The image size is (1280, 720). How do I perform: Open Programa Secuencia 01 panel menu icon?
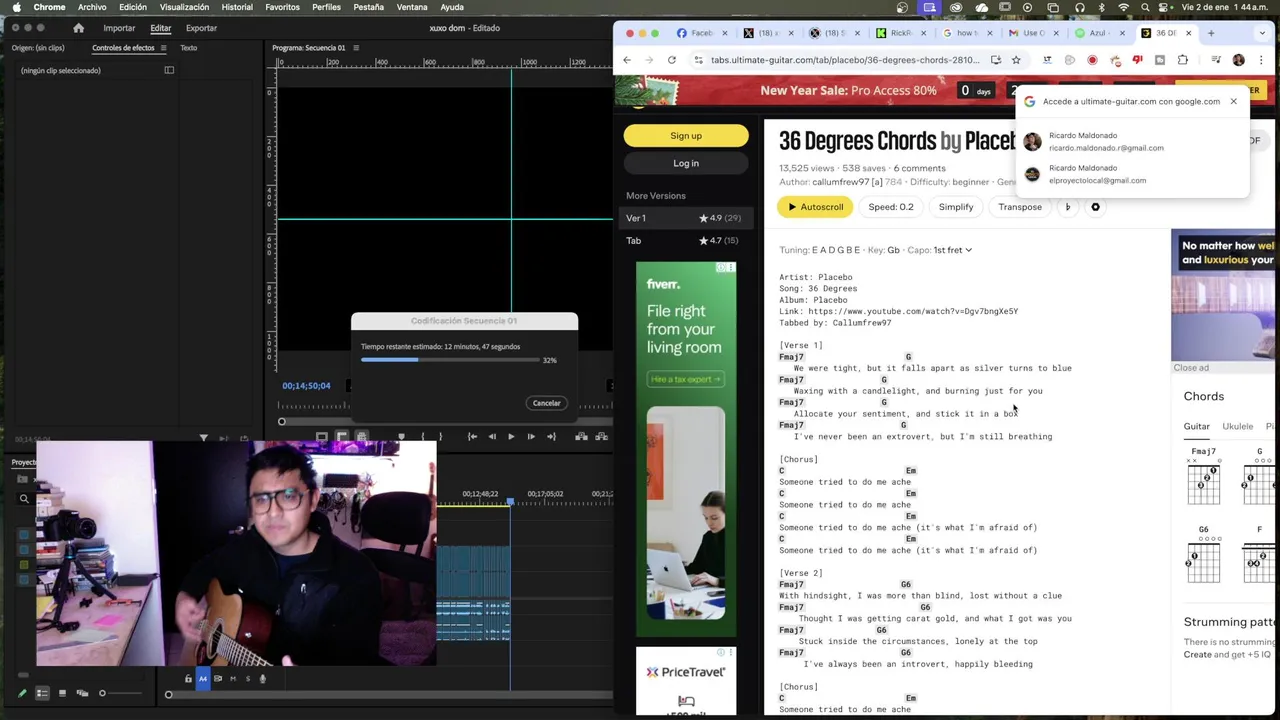pos(356,48)
